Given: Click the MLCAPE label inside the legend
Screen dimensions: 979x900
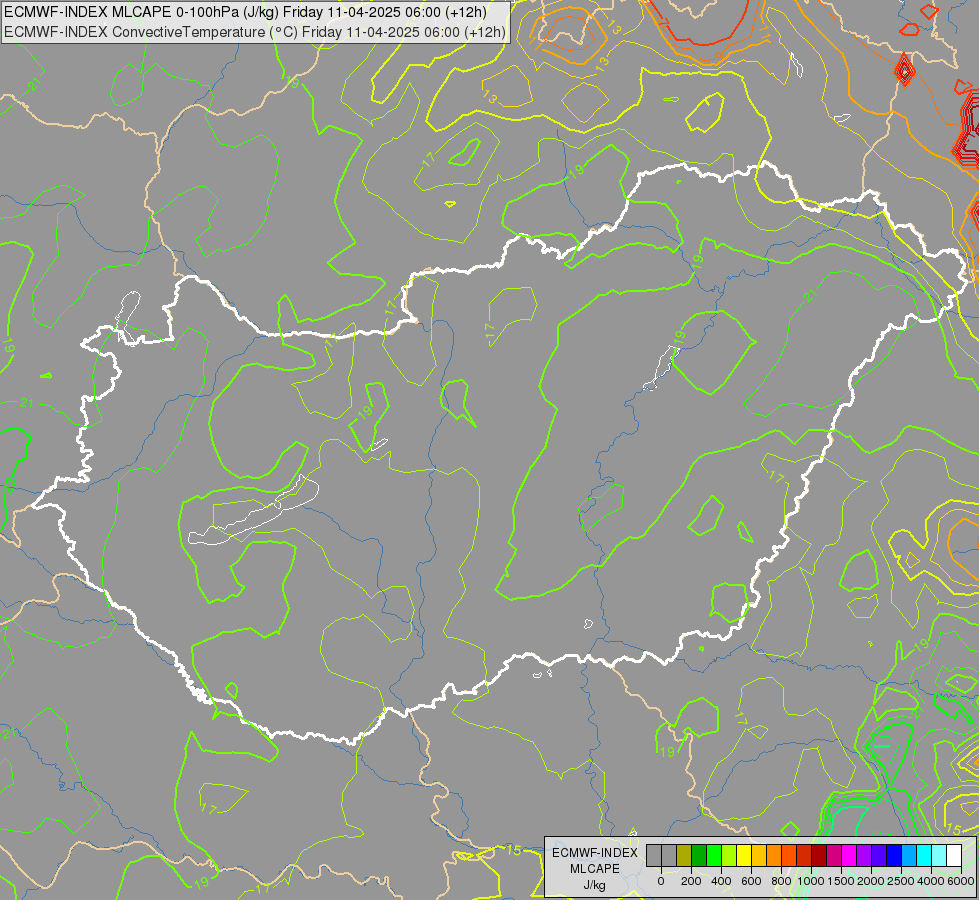Looking at the screenshot, I should point(595,869).
